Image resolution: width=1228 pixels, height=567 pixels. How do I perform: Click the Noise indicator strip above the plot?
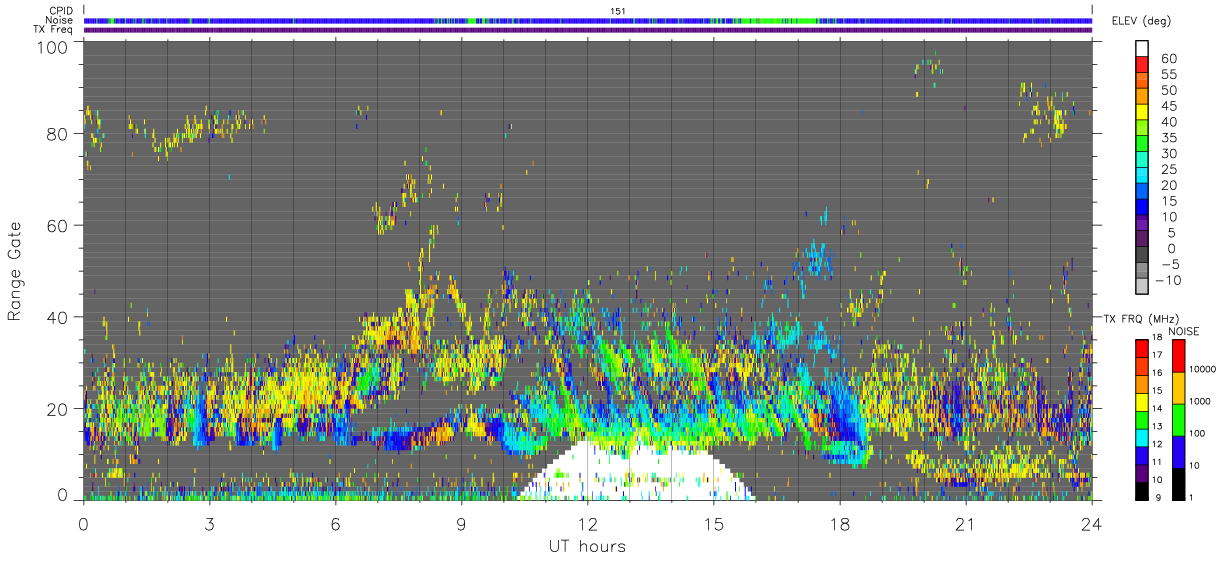coord(588,20)
